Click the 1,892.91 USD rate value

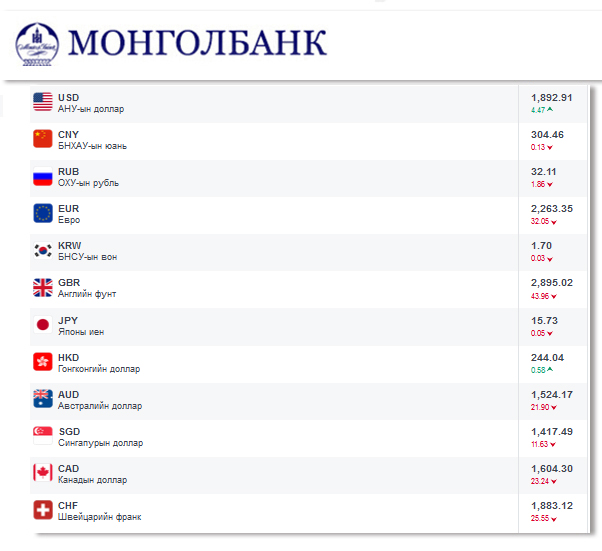(x=551, y=97)
